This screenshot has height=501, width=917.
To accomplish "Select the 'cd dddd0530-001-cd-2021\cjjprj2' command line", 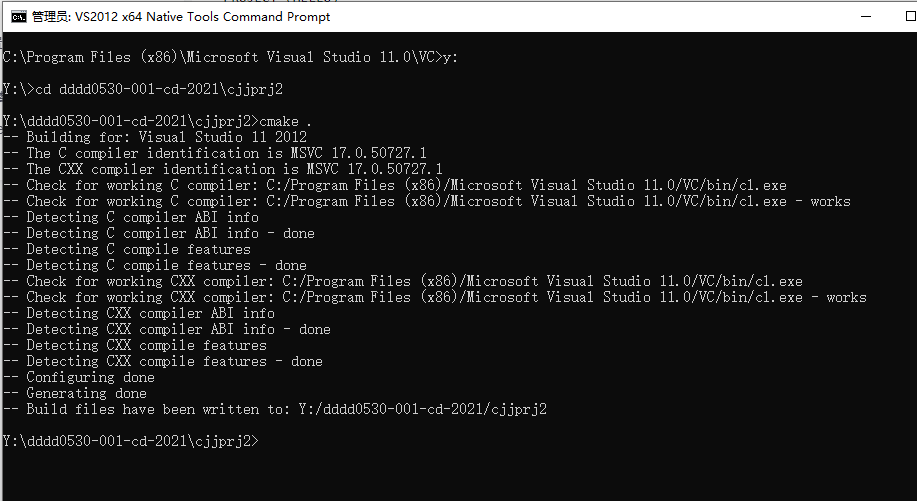I will click(x=143, y=89).
